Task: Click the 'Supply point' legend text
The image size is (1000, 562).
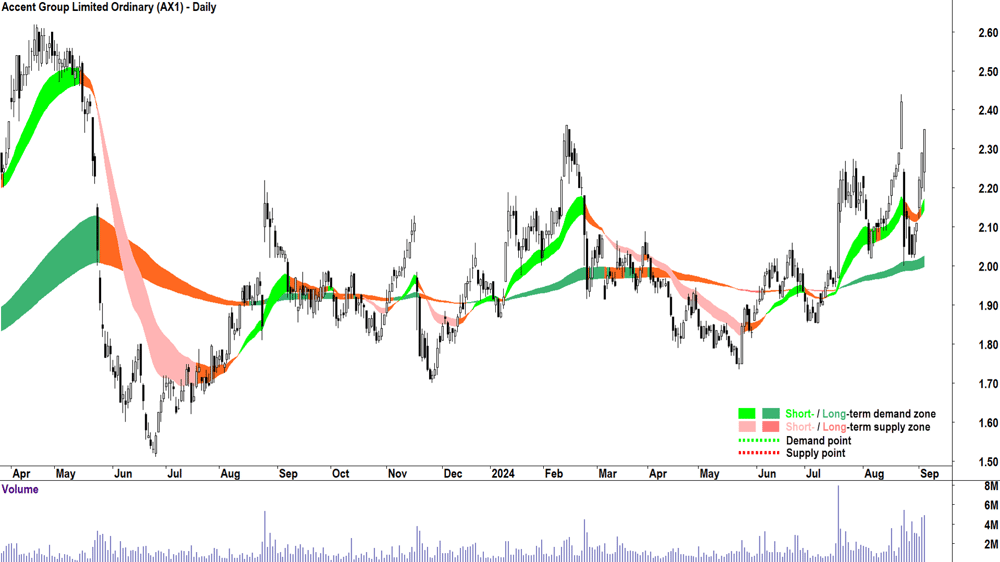Action: 816,453
